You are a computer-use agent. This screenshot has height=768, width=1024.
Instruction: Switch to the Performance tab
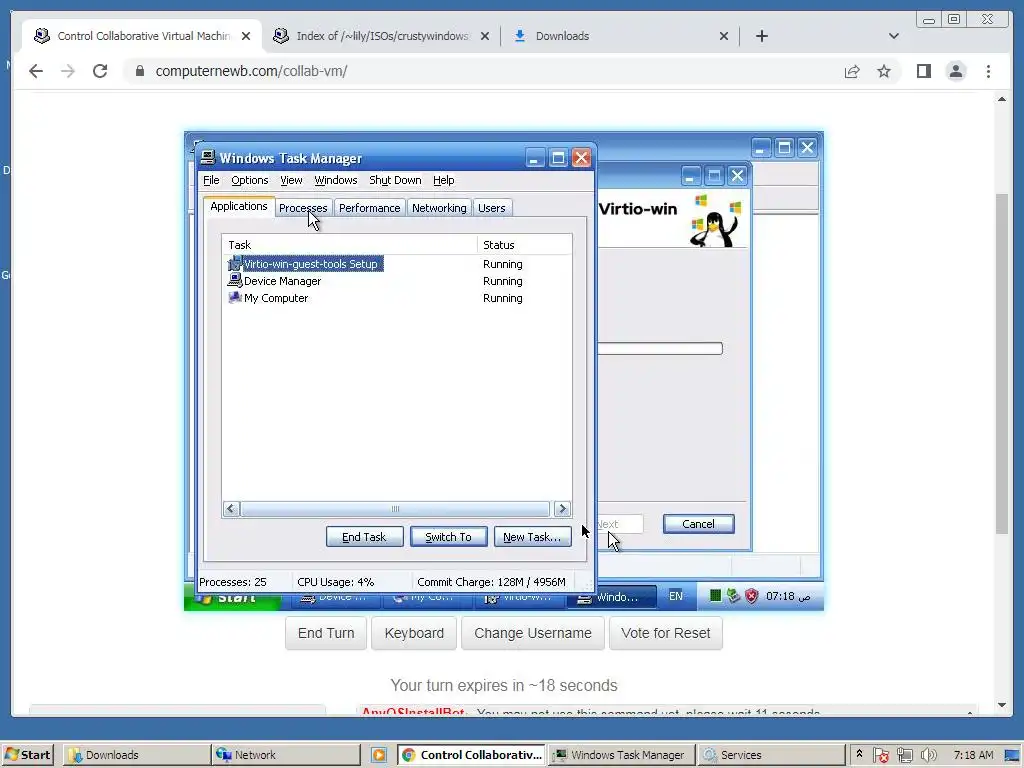[370, 208]
